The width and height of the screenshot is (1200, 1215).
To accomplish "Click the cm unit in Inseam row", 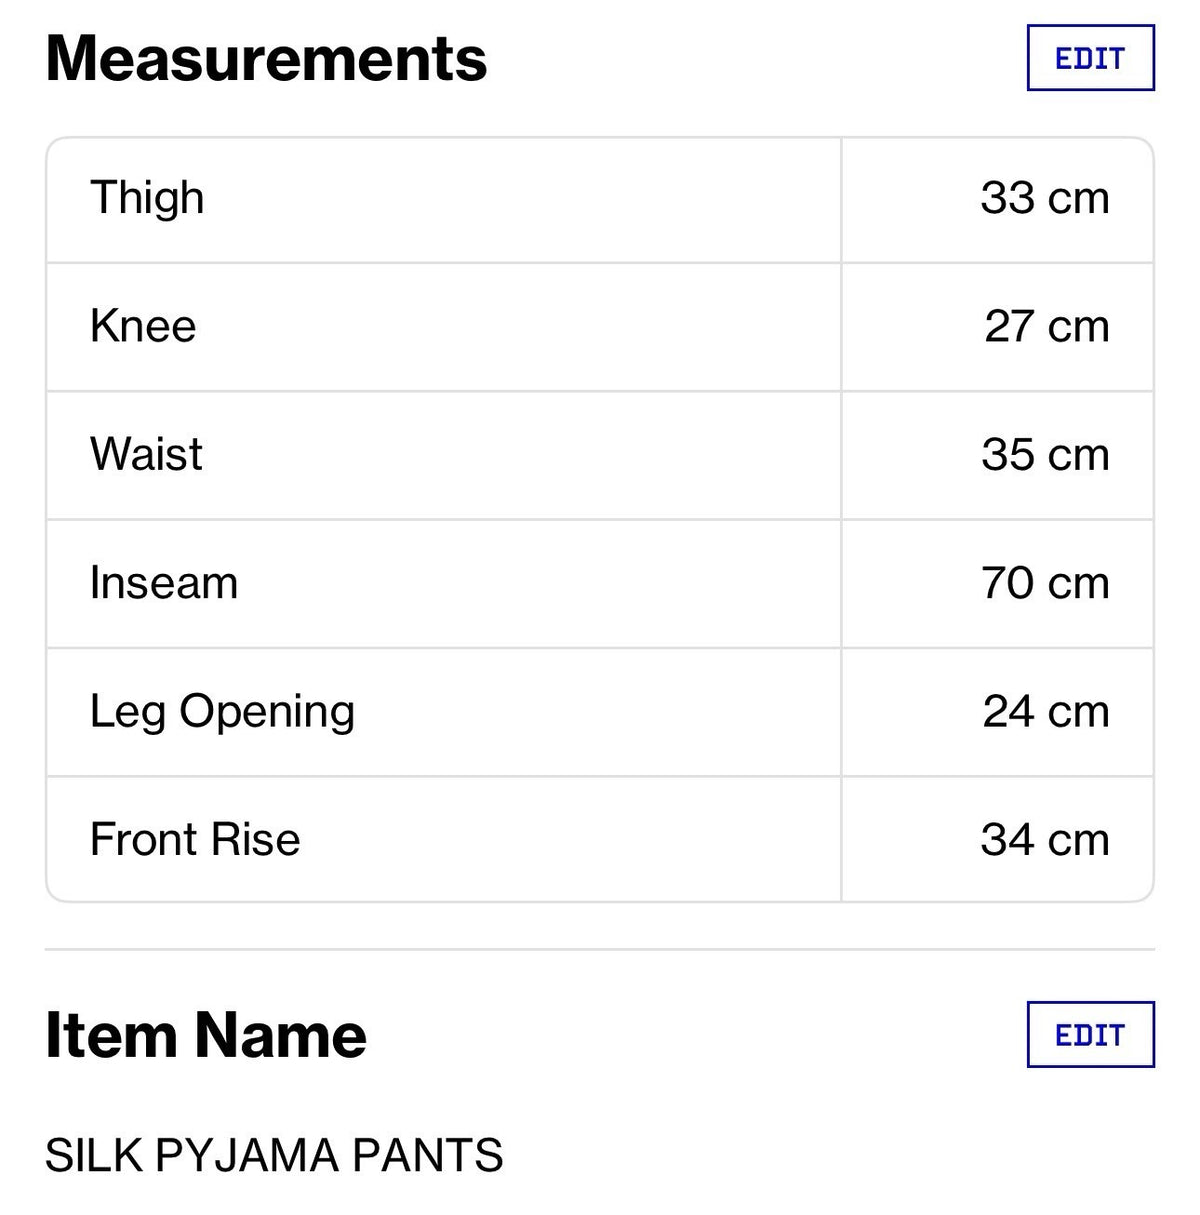I will click(1079, 583).
